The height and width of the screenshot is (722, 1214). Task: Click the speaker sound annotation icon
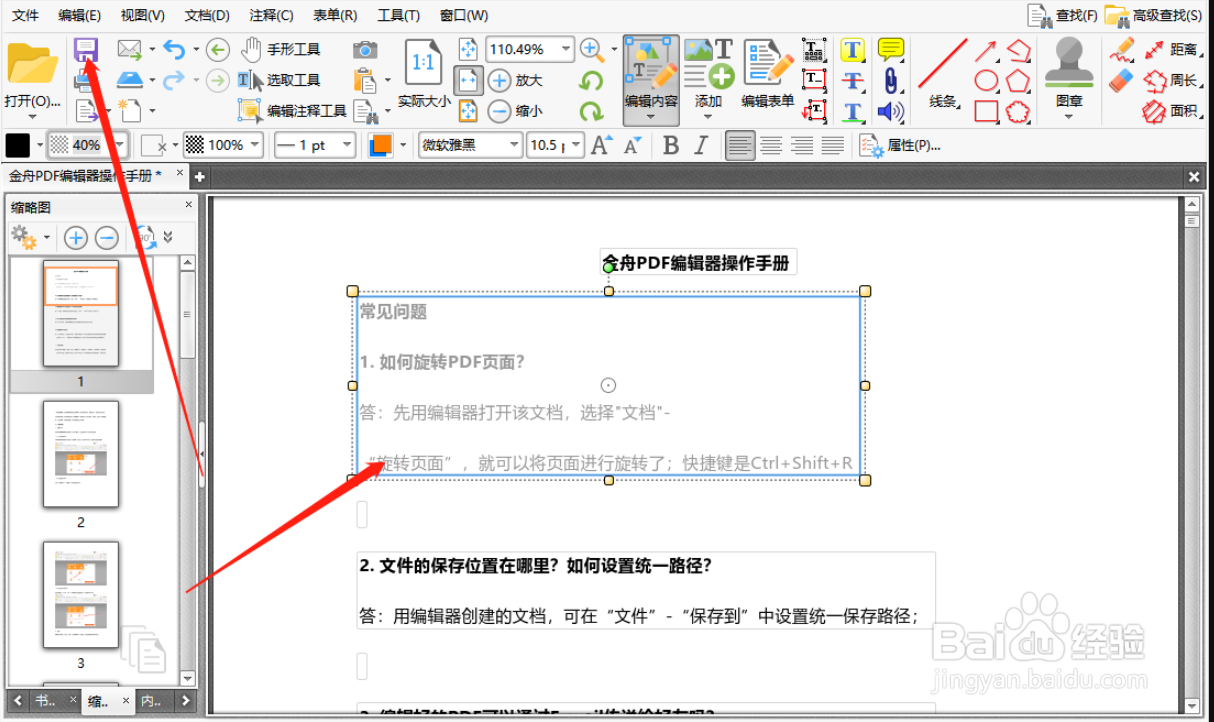(x=890, y=111)
